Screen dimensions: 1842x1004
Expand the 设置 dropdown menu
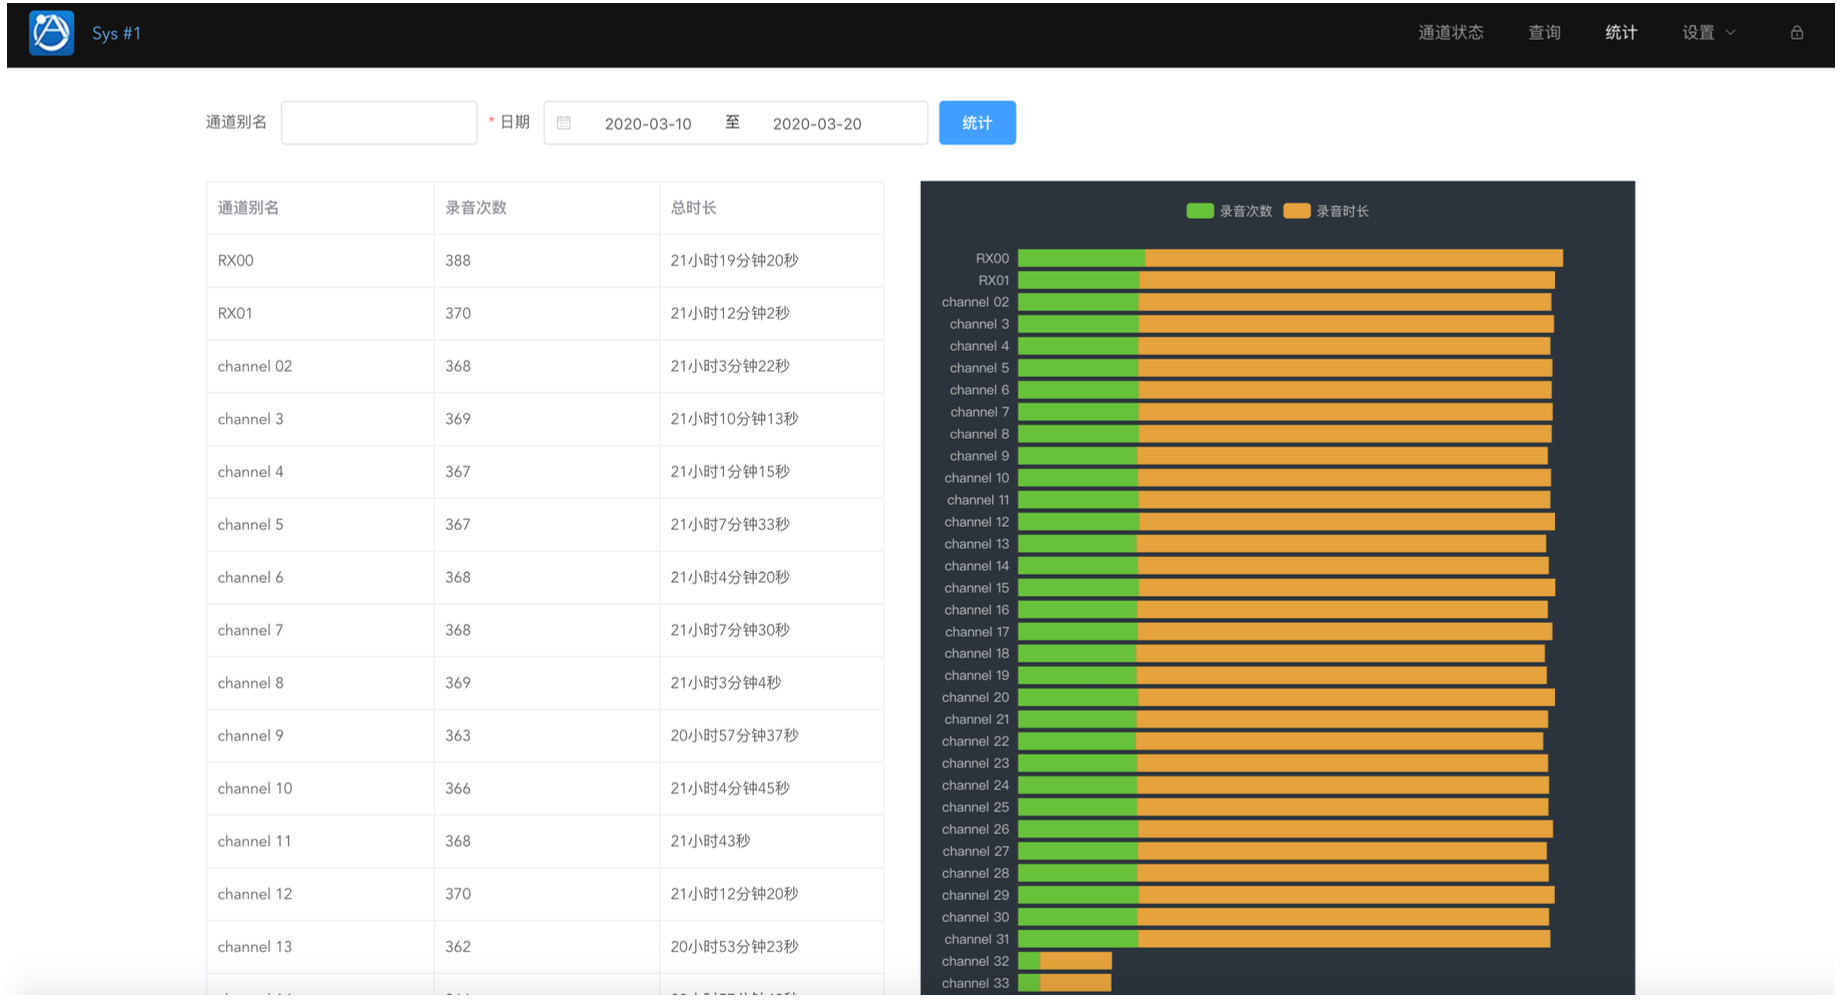tap(1708, 33)
